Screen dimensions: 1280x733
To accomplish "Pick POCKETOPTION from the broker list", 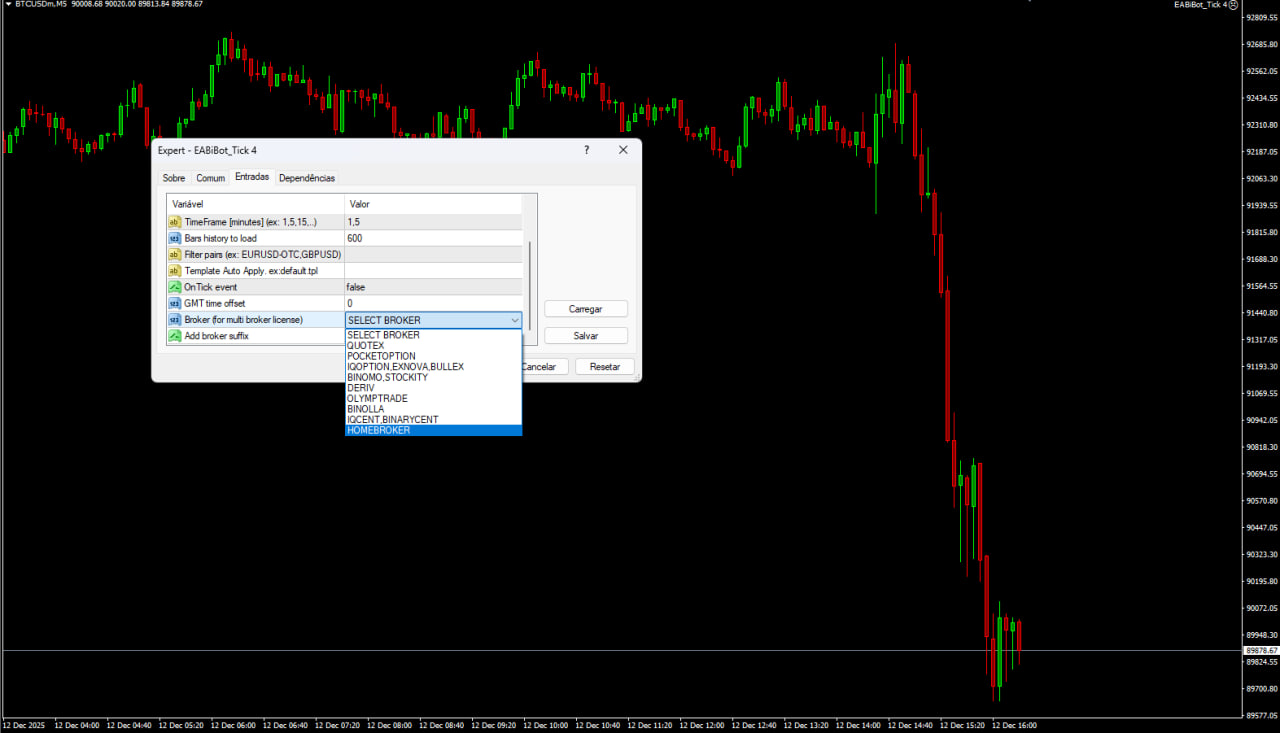I will (x=381, y=356).
